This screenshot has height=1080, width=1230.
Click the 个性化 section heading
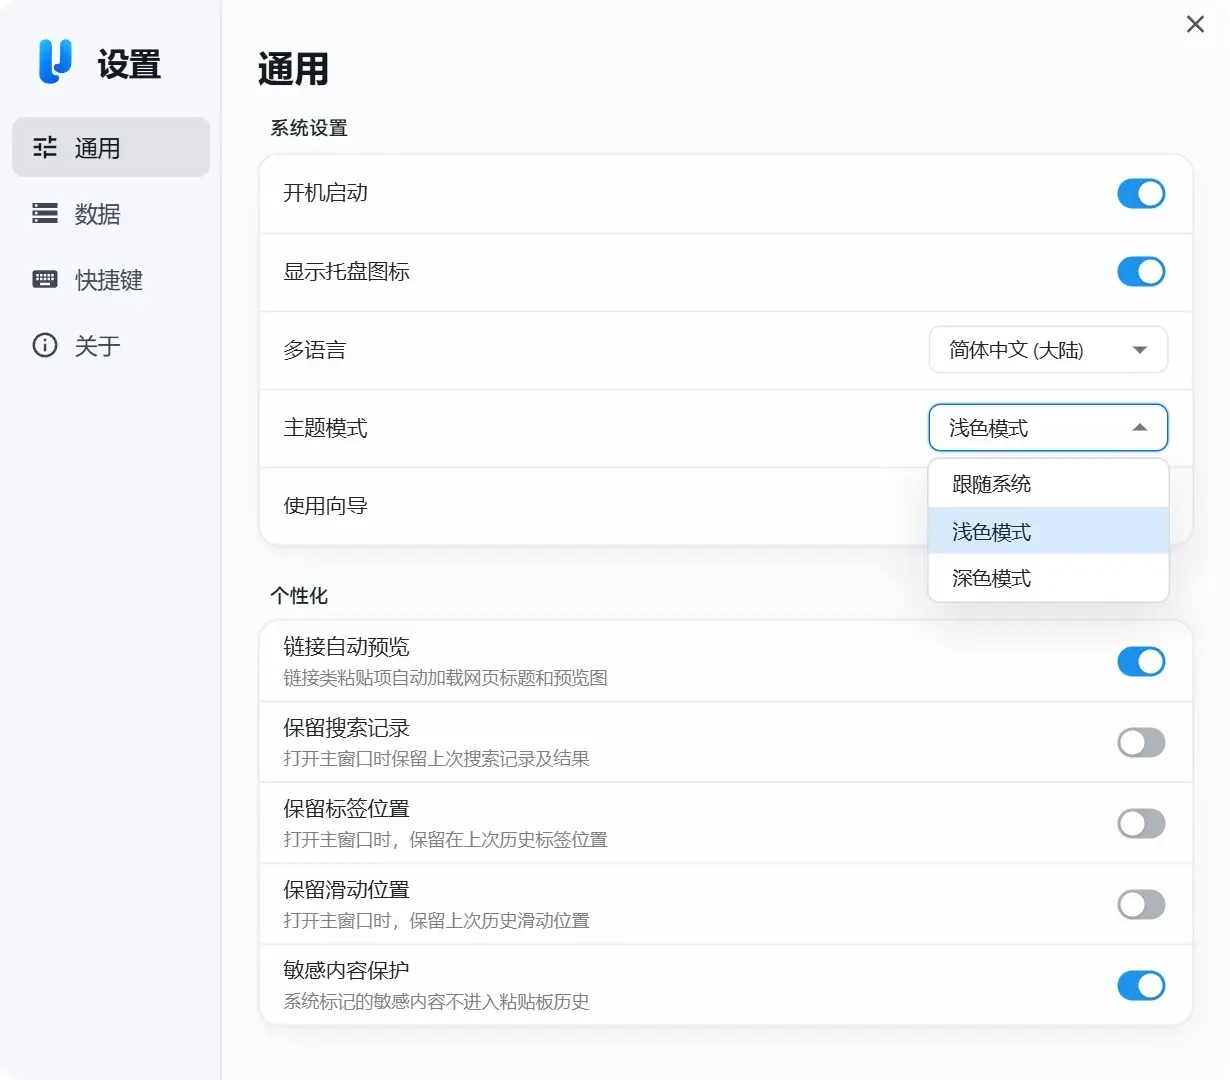[299, 595]
